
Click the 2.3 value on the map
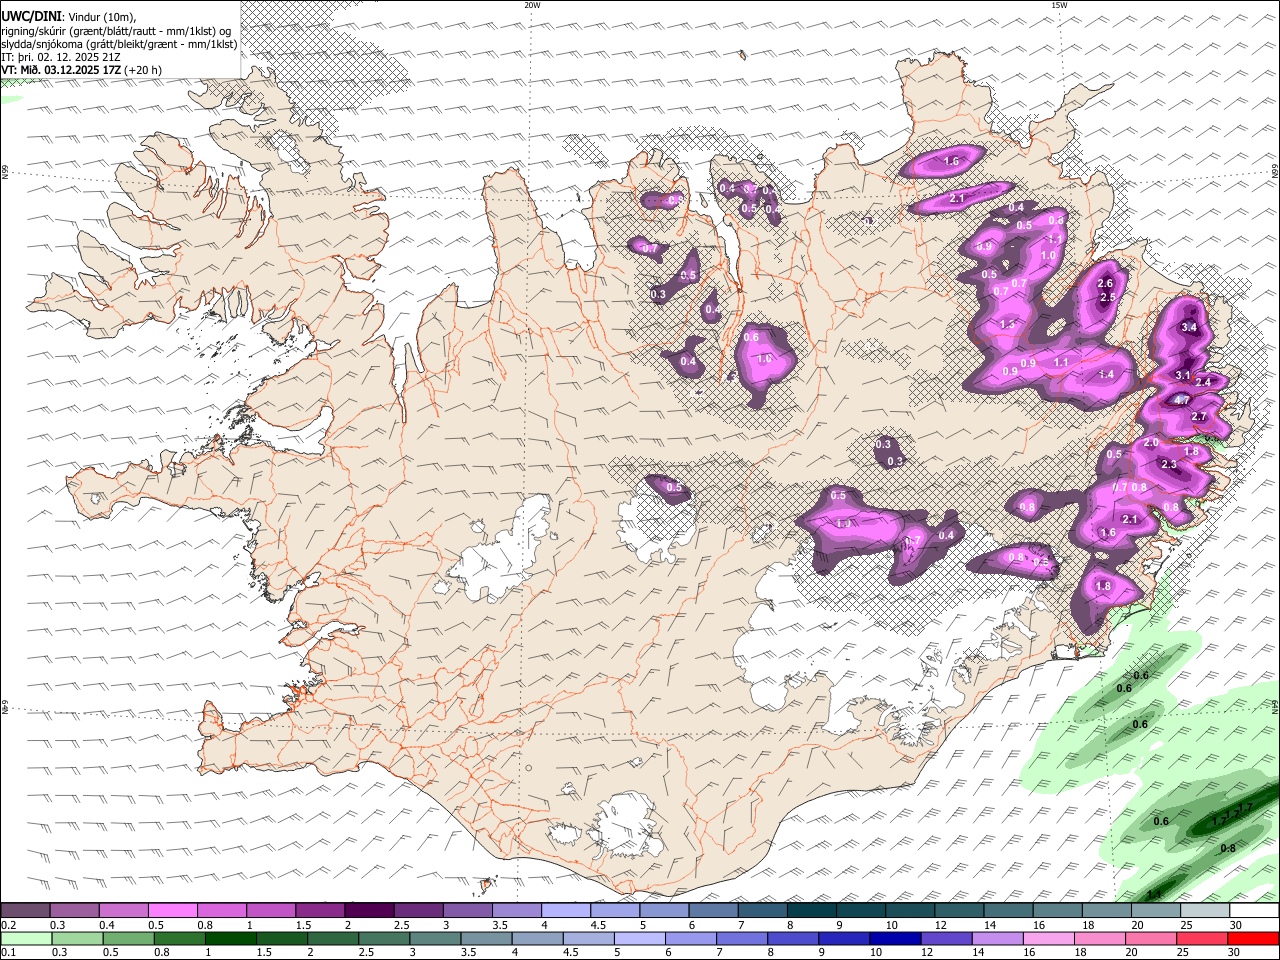(x=1169, y=464)
